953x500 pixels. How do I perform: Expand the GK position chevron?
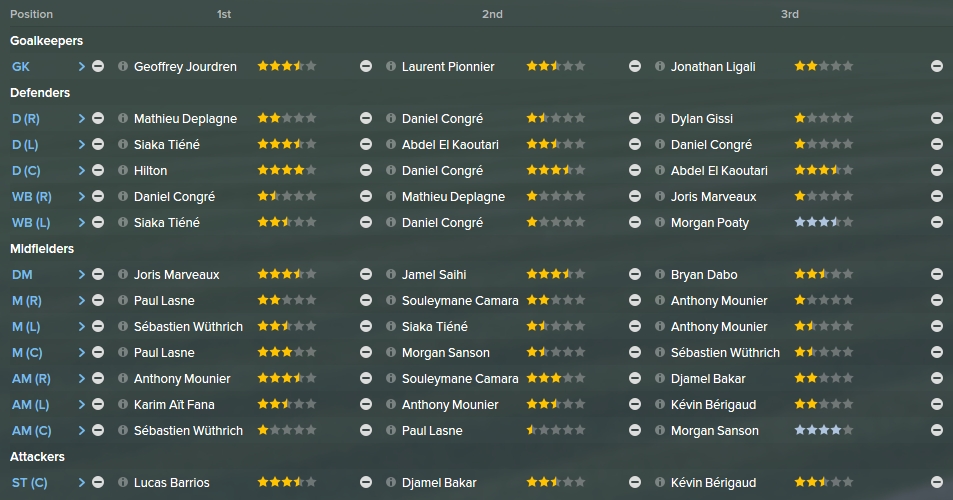tap(81, 66)
